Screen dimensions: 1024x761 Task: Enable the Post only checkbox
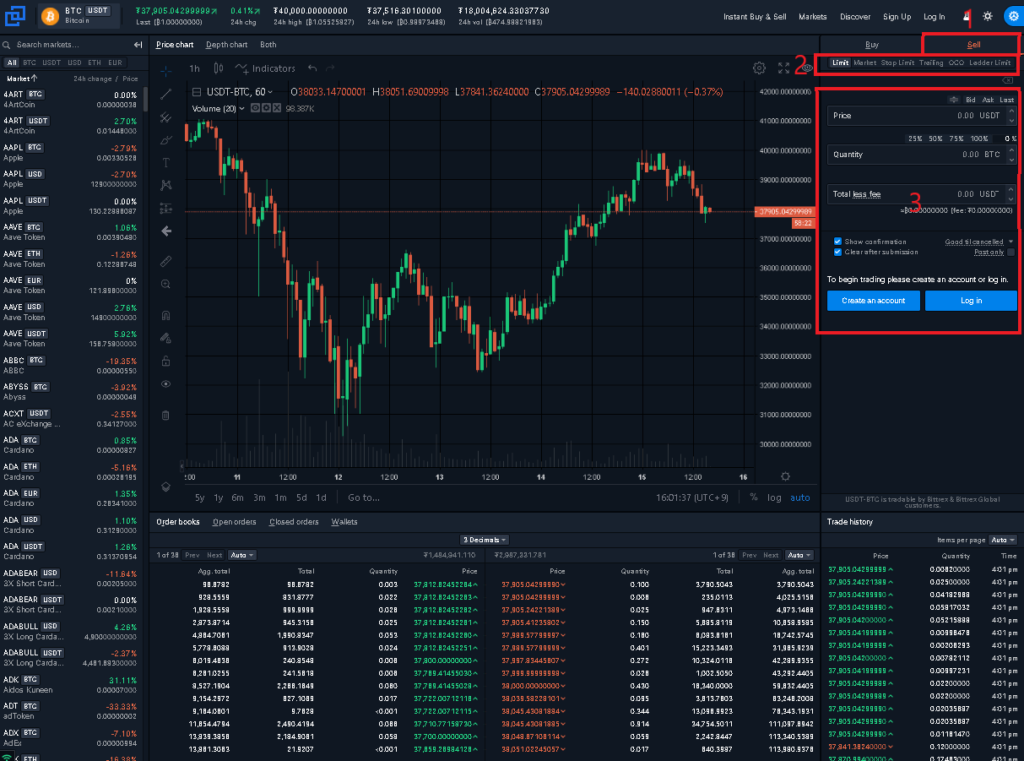point(1011,252)
